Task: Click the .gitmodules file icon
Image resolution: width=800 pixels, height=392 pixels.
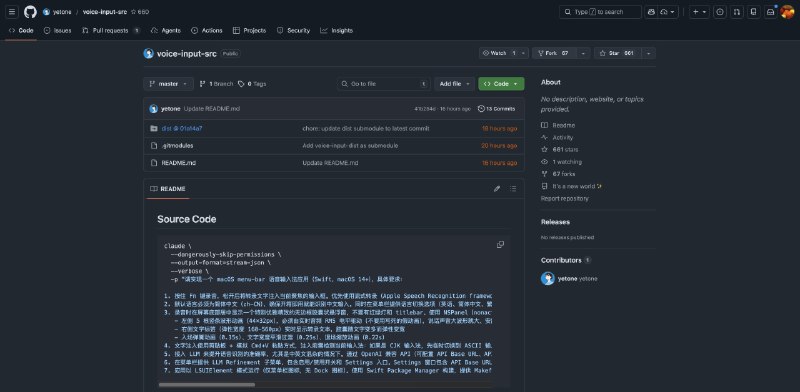Action: [154, 146]
